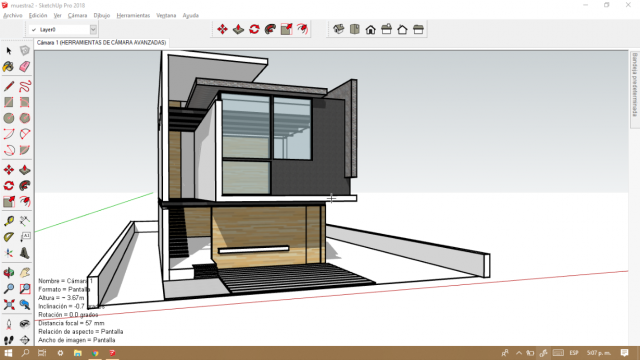The width and height of the screenshot is (640, 360).
Task: Open the Ver menu
Action: click(x=58, y=16)
